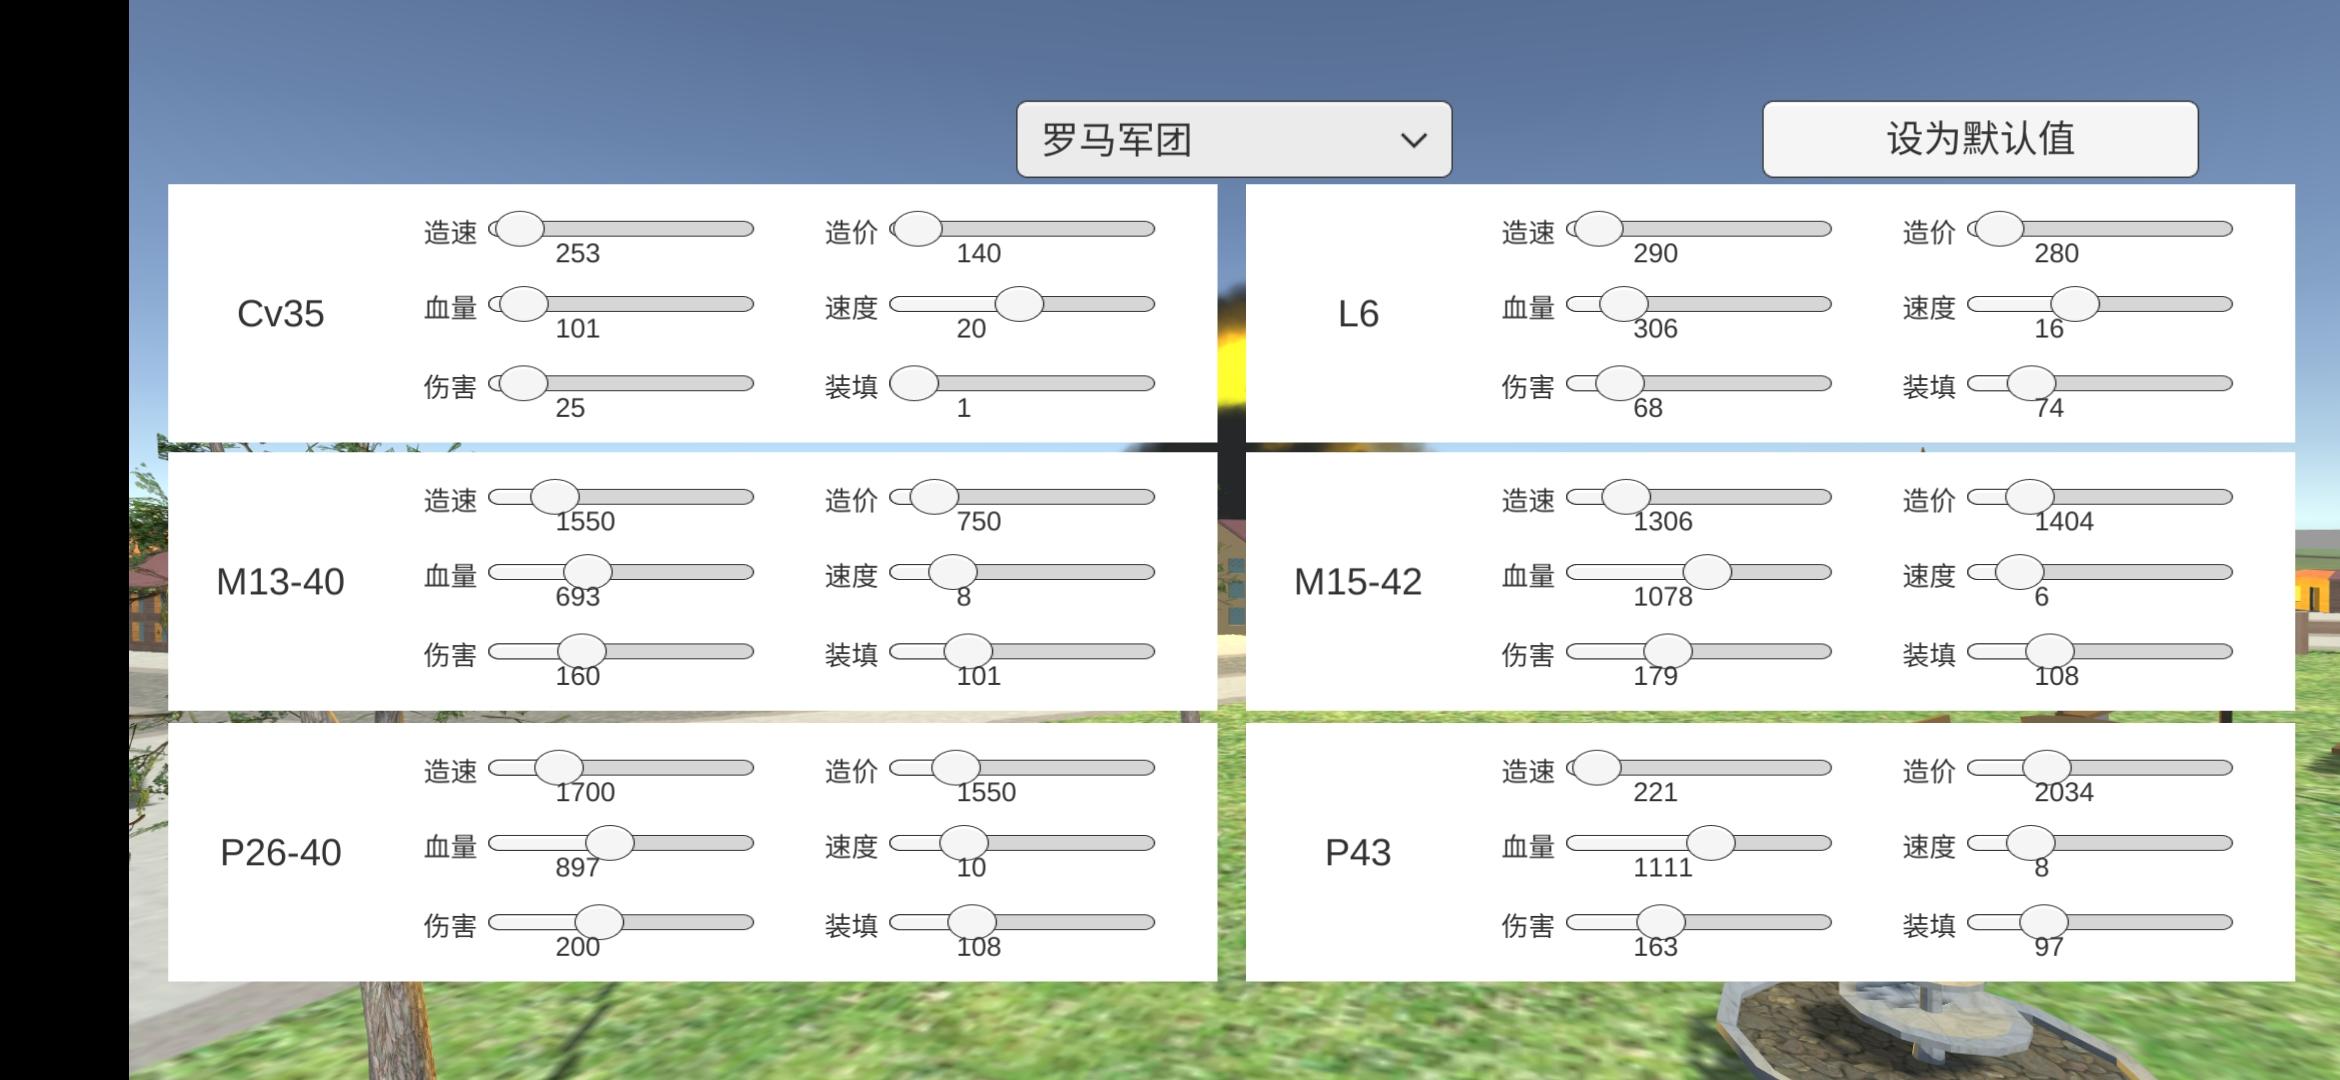Click the P43 速度 slider handle
This screenshot has height=1080, width=2340.
[2031, 843]
